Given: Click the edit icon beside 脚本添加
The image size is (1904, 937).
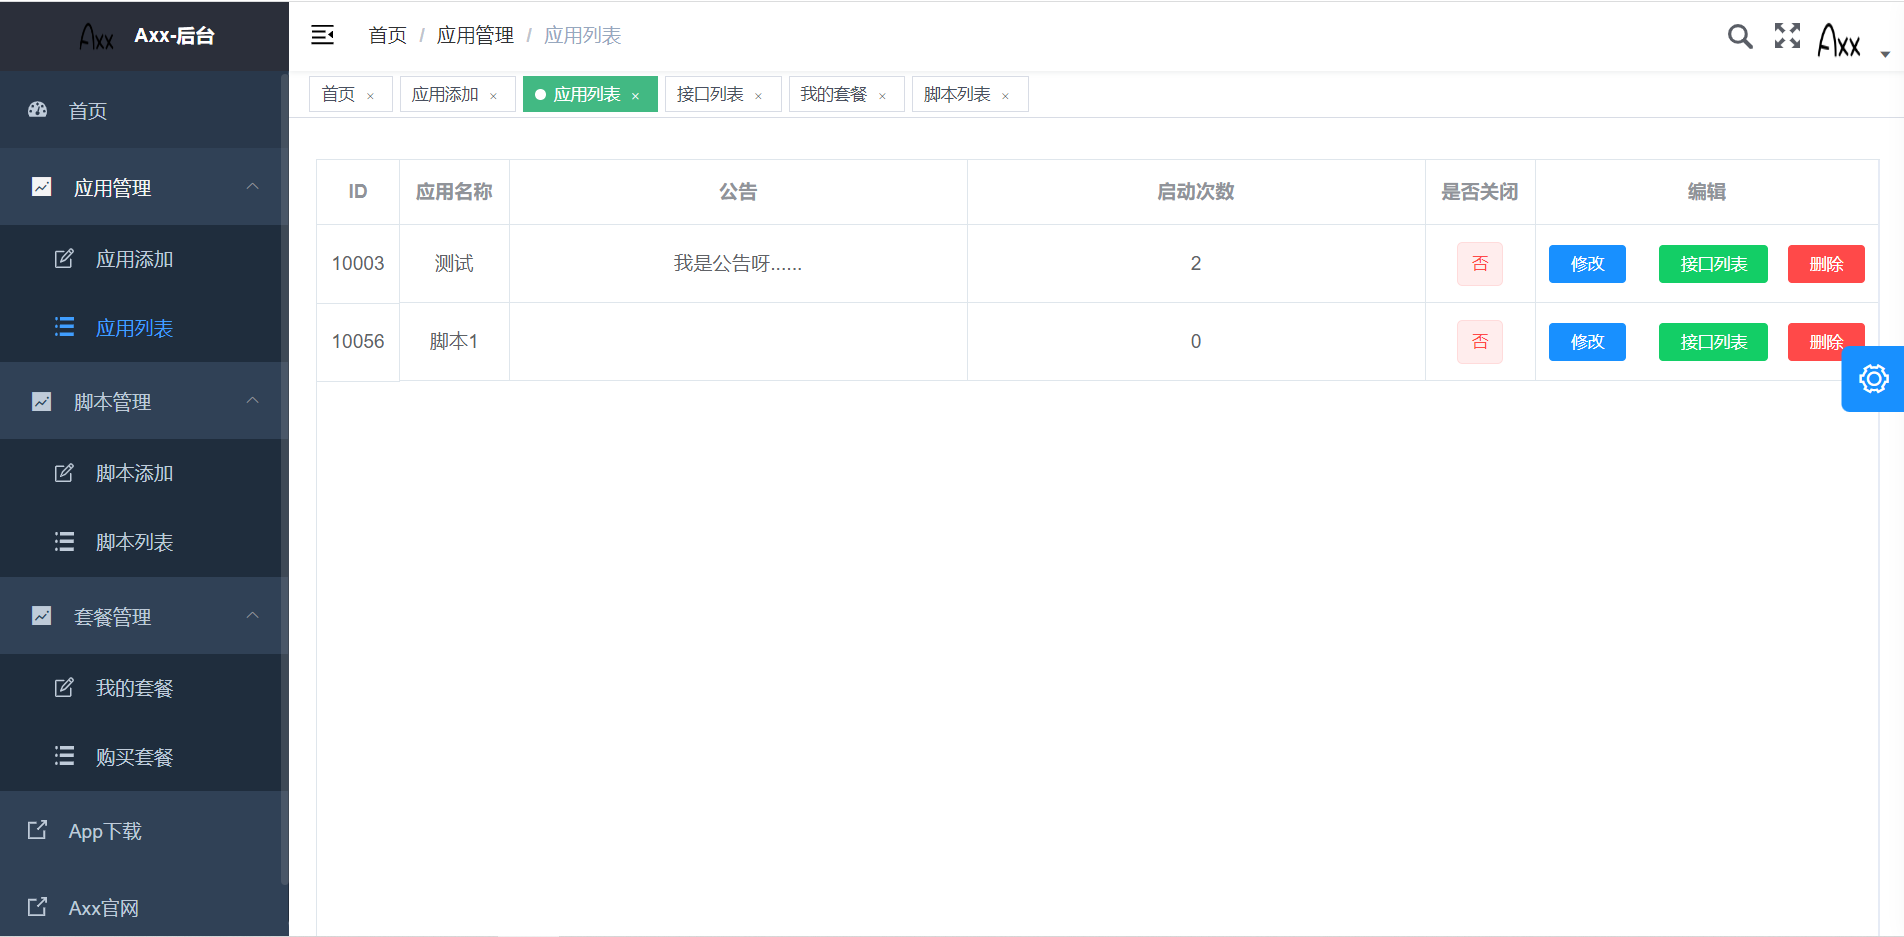Looking at the screenshot, I should click(64, 473).
